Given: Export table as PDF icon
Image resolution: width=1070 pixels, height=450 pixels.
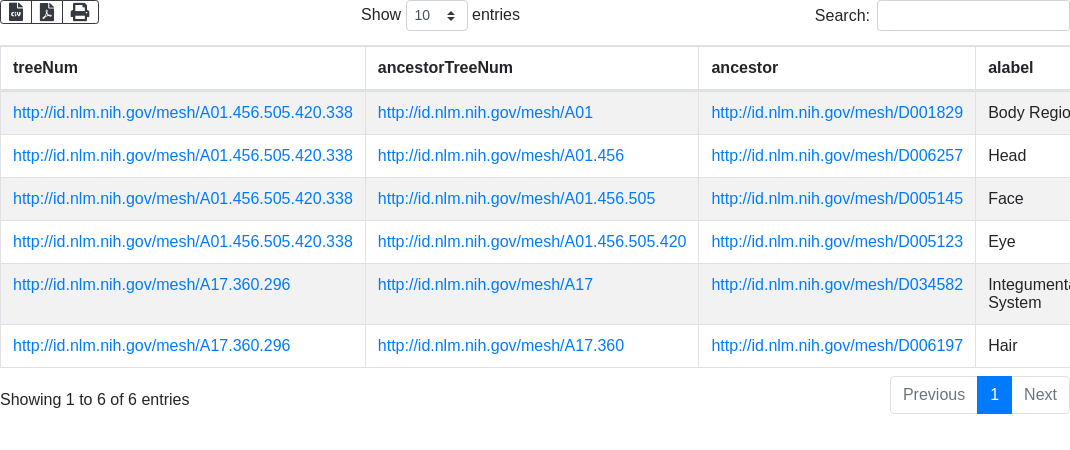Looking at the screenshot, I should pyautogui.click(x=47, y=12).
